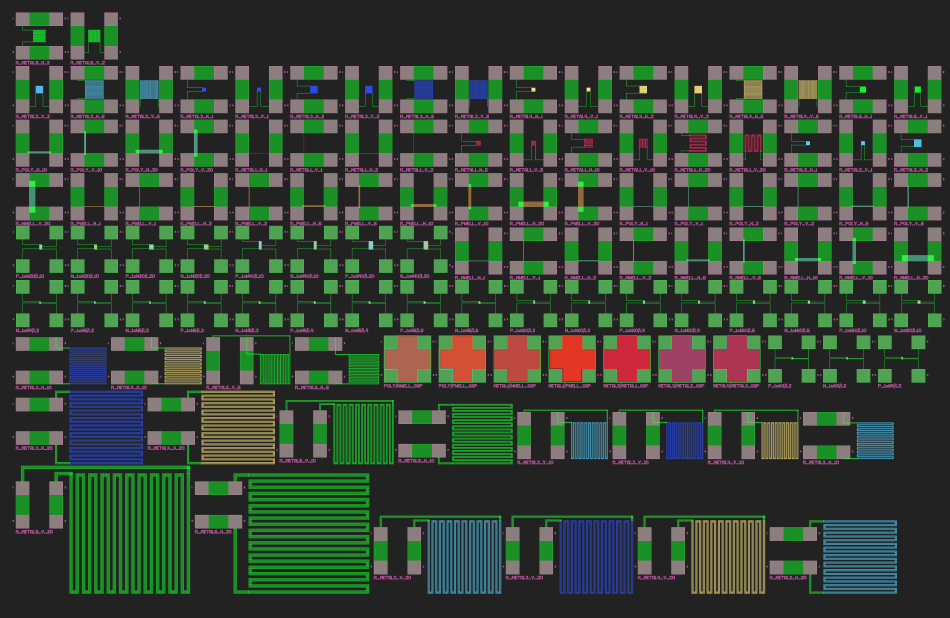Viewport: 950px width, 618px height.
Task: Select the mid-size green vertical serpentine structure
Action: 363,432
